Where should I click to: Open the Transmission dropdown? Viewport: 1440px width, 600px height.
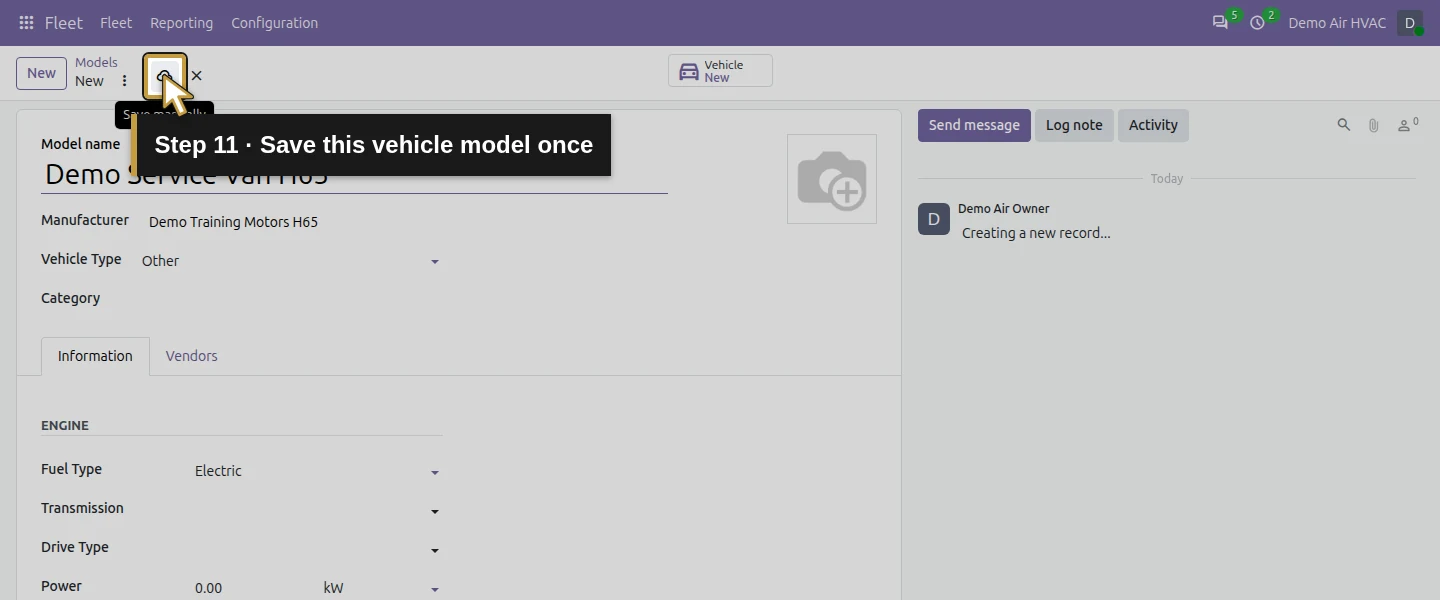[318, 510]
